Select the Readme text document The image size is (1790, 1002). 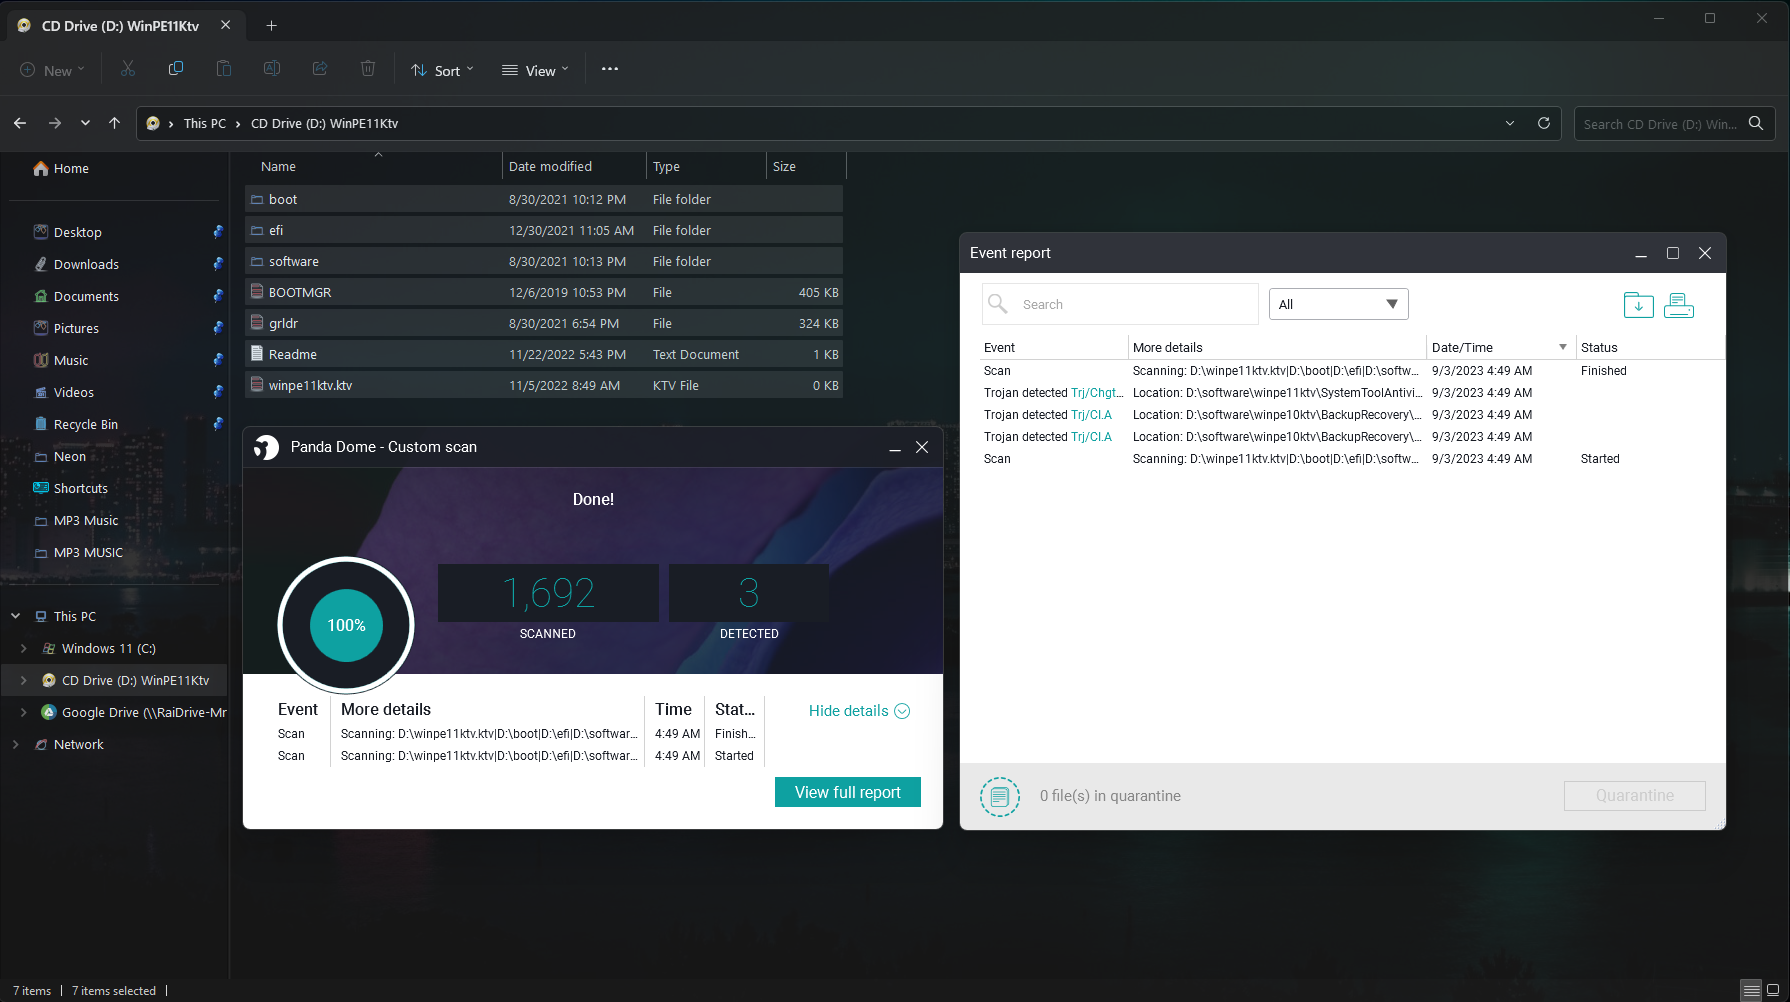[544, 354]
